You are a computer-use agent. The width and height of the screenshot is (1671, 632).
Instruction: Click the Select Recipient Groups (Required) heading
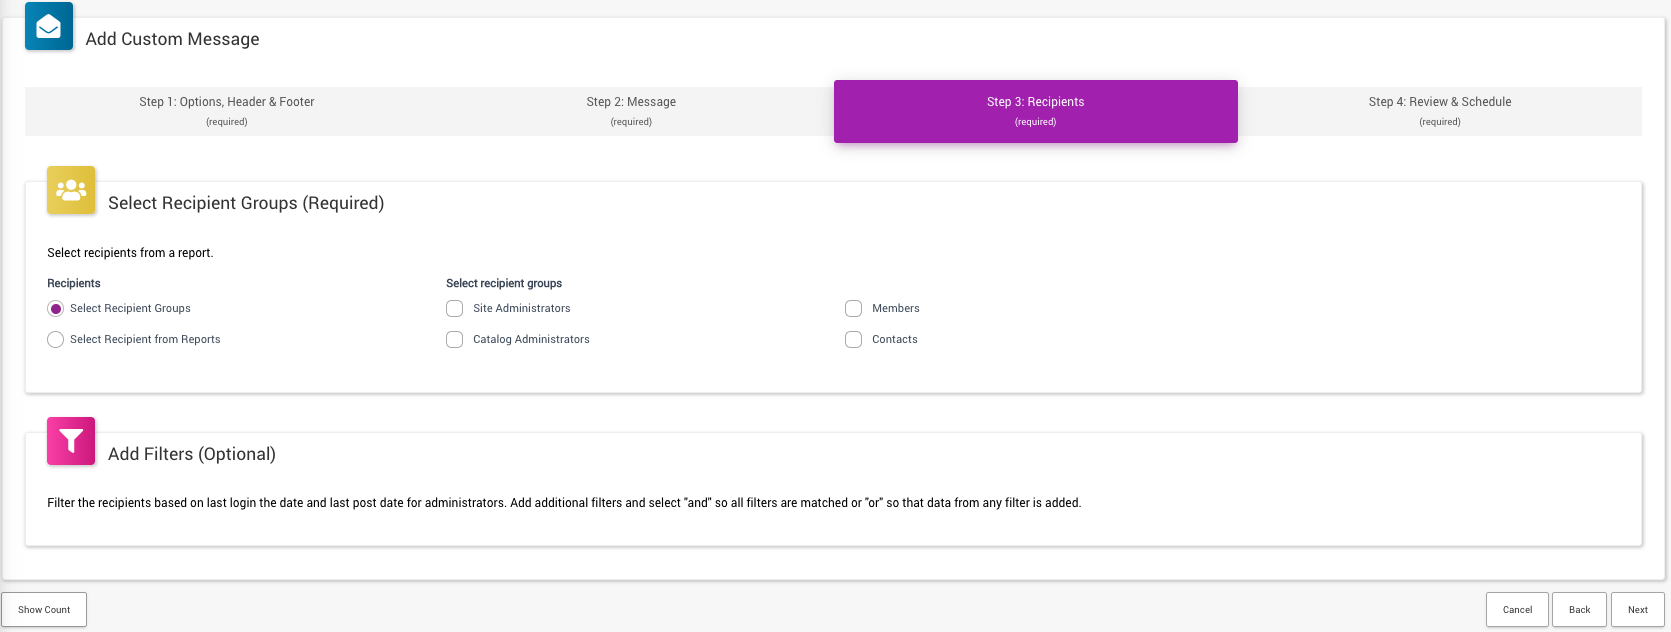point(246,203)
